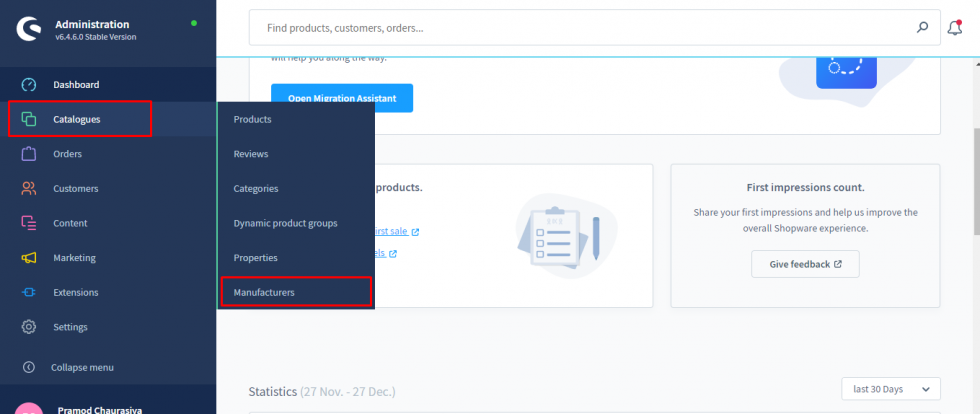
Task: Open Dynamic product groups entry
Action: 285,223
